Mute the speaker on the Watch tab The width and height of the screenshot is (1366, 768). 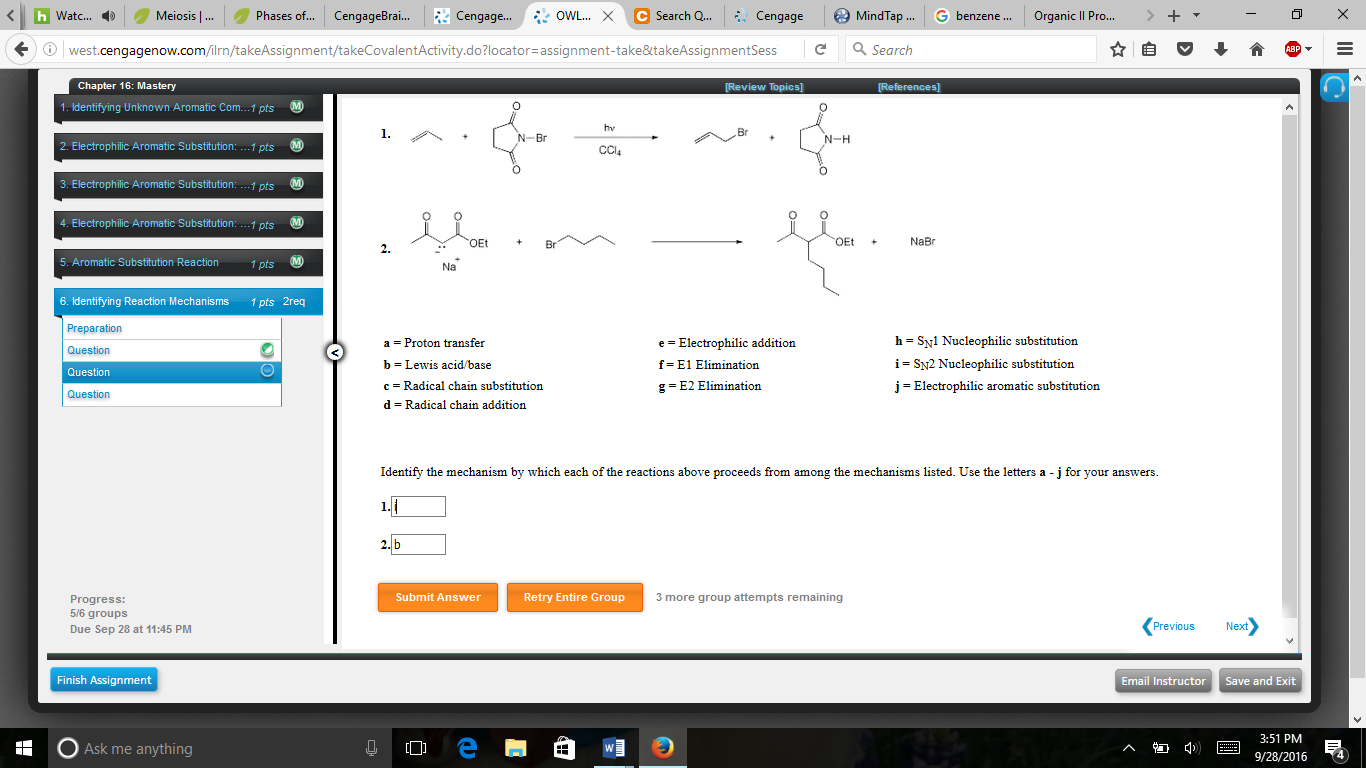(x=108, y=15)
